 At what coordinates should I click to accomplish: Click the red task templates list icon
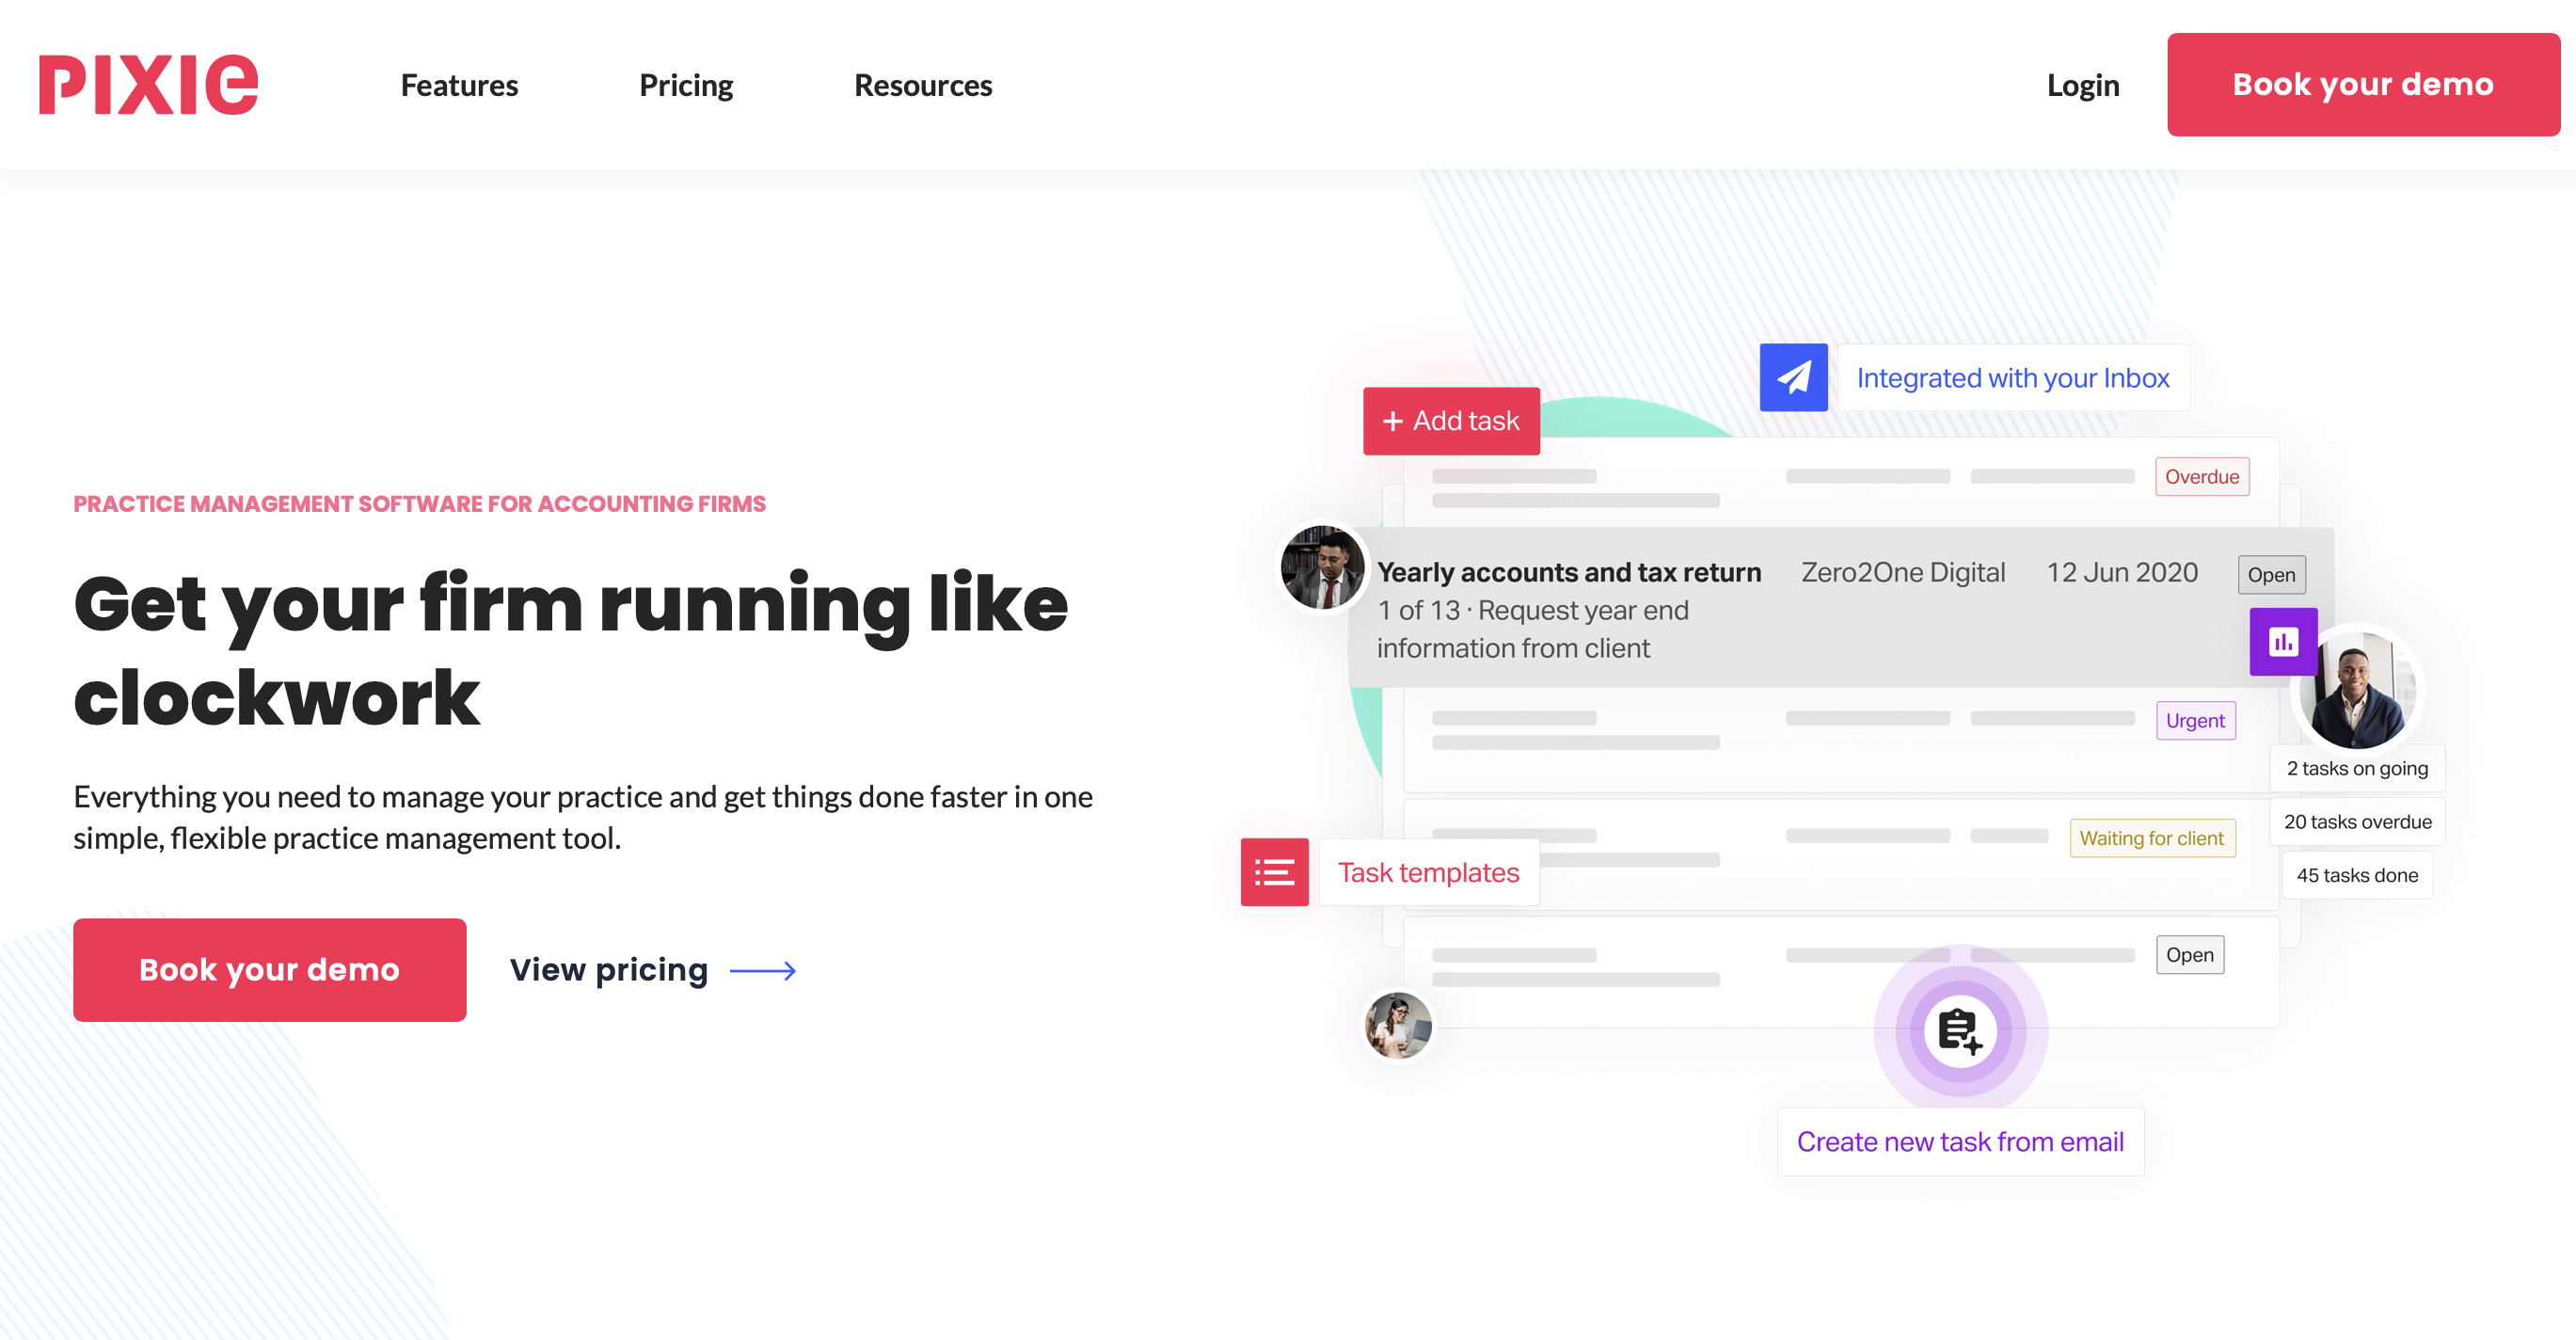(x=1274, y=872)
